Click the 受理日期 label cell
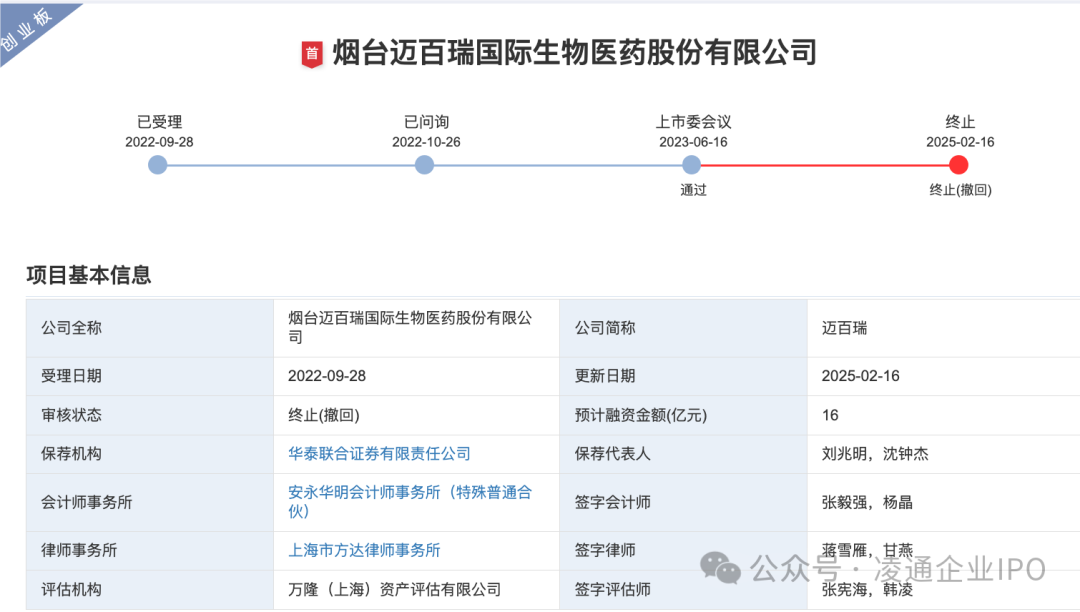This screenshot has width=1080, height=612. click(149, 376)
